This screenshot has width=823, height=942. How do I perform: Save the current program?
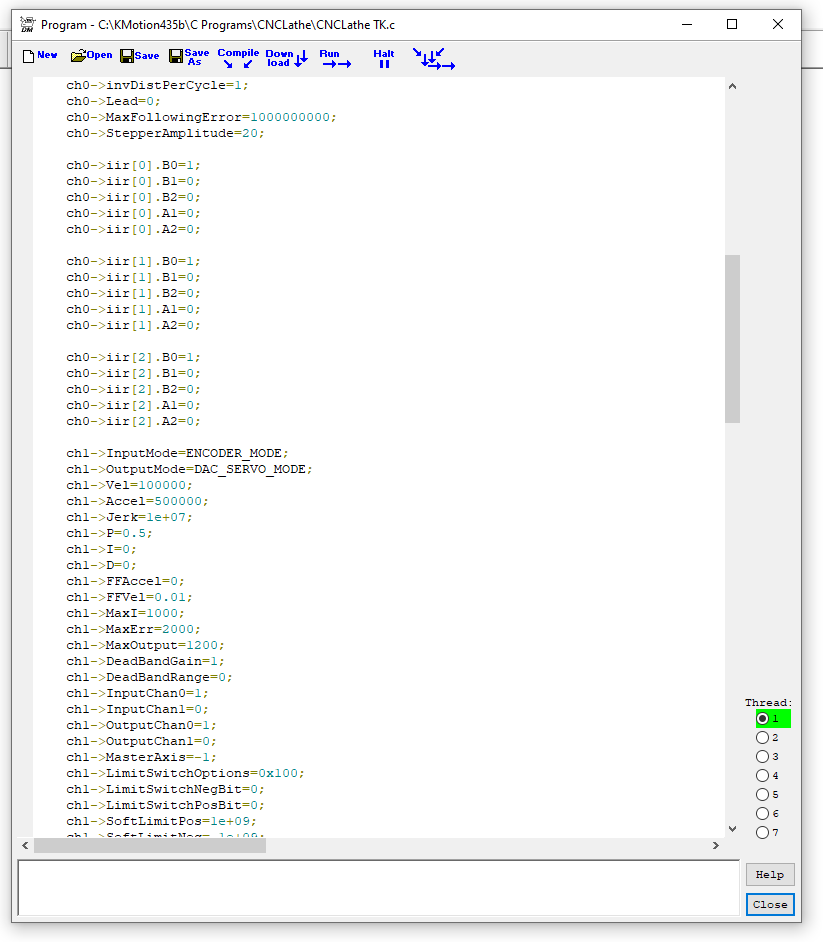(139, 56)
